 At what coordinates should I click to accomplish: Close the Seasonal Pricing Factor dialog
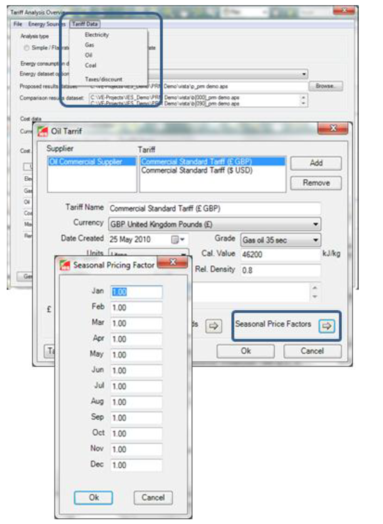[172, 262]
